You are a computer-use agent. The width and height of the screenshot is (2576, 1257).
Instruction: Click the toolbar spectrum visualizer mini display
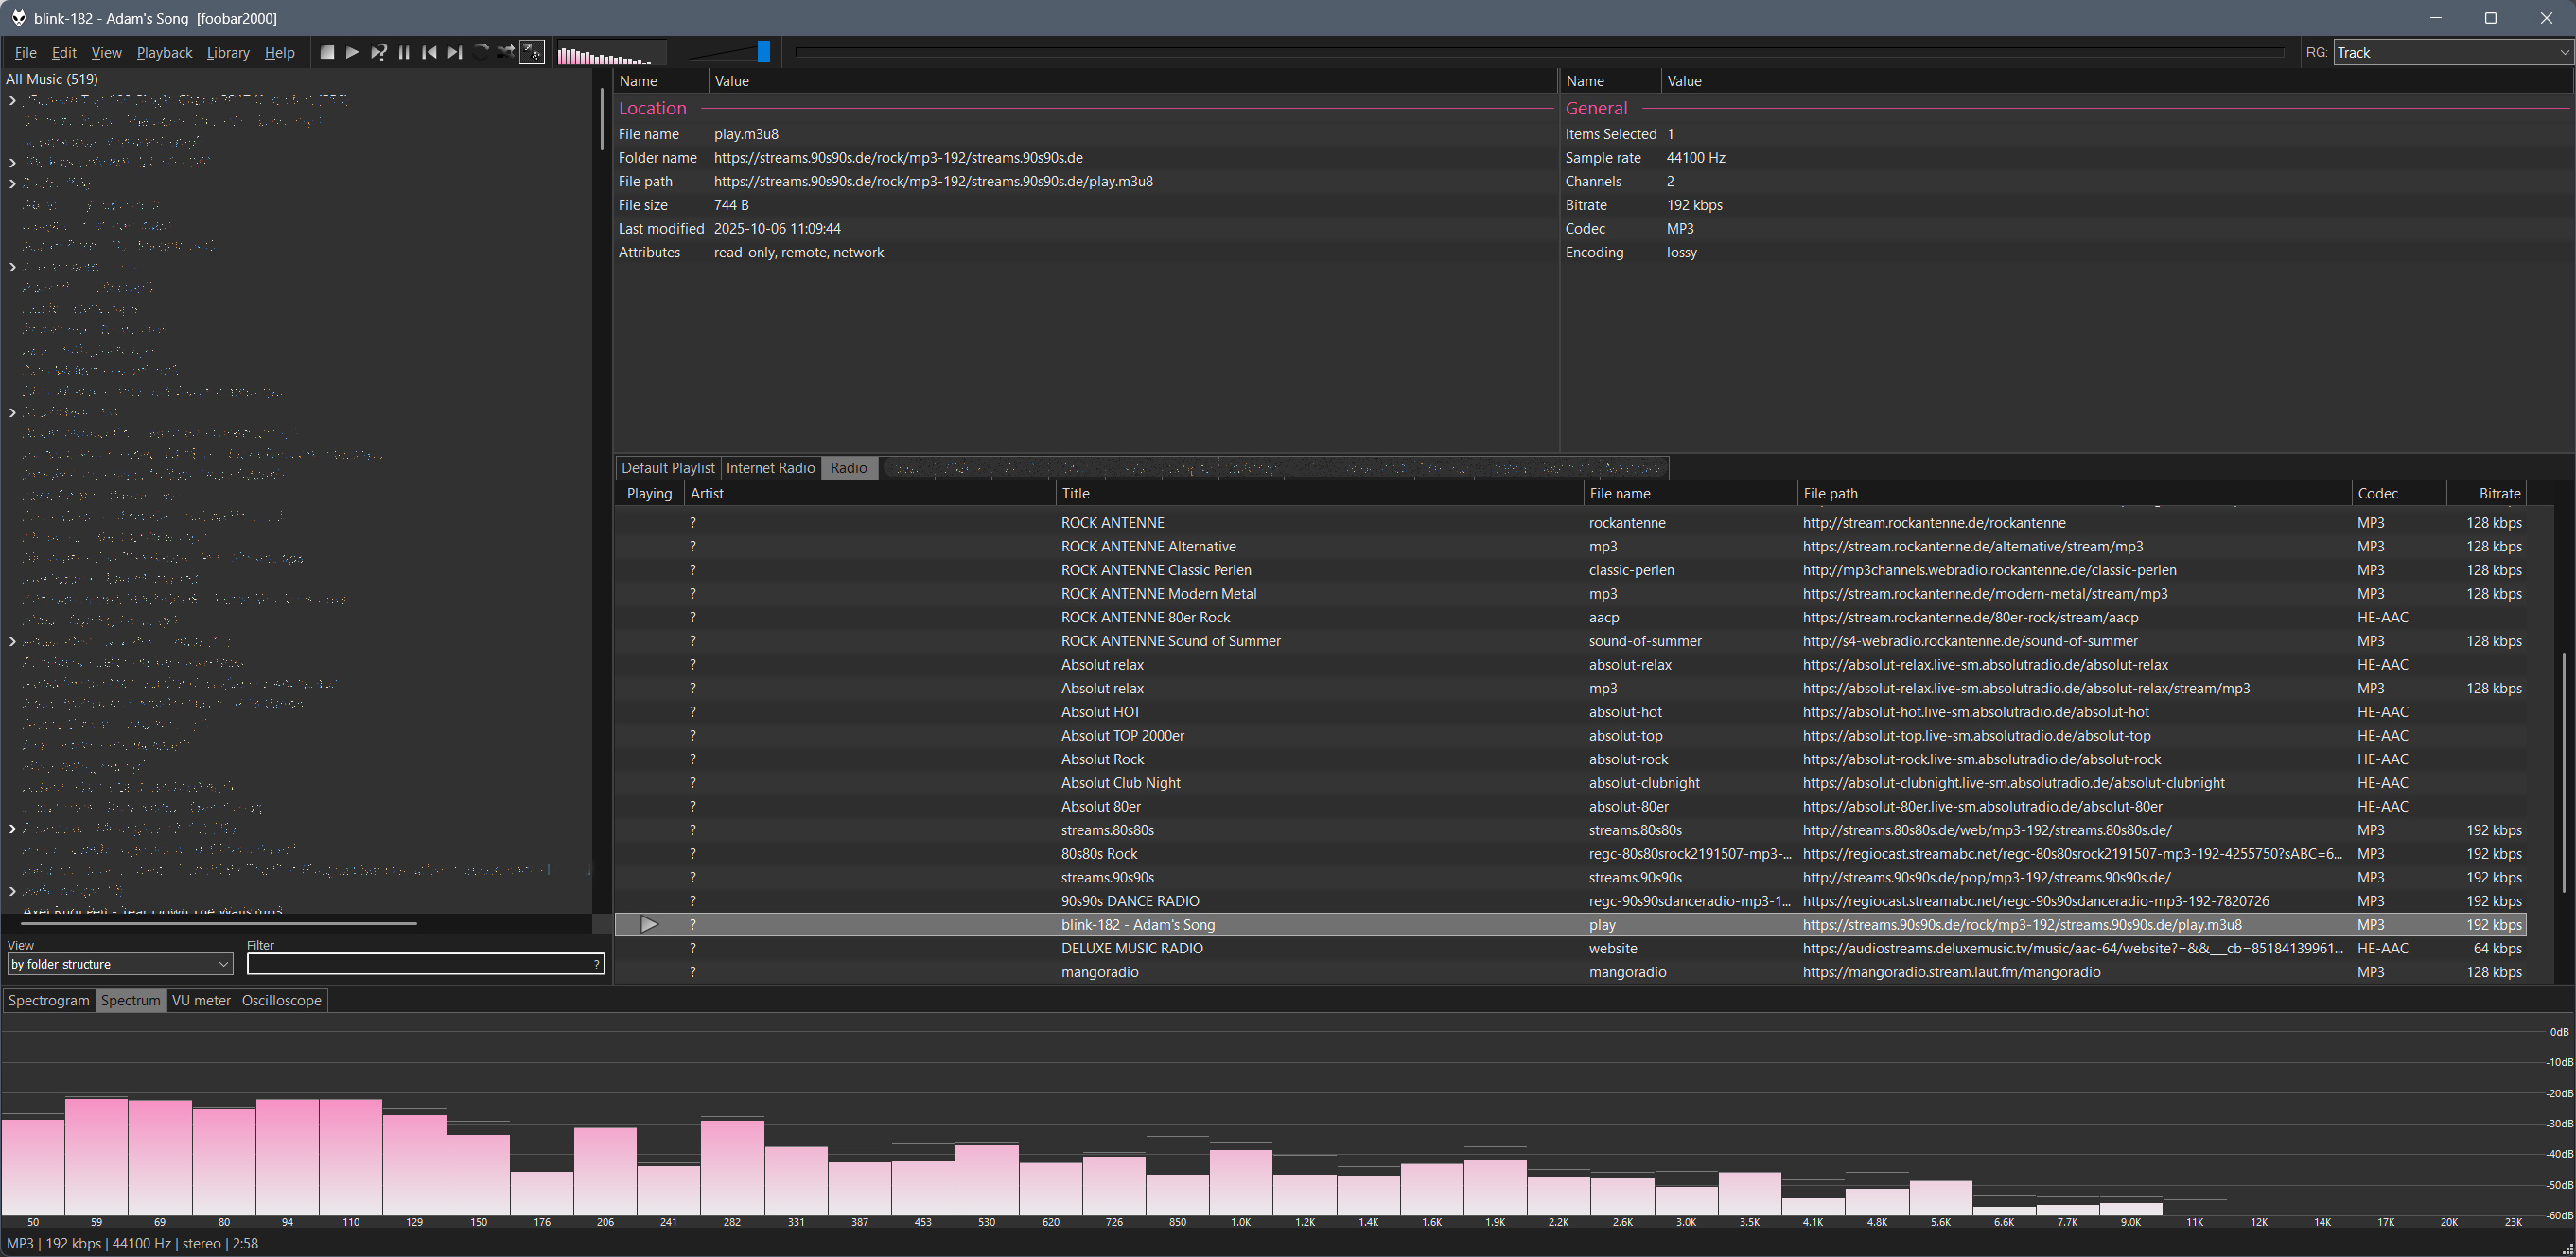tap(610, 54)
